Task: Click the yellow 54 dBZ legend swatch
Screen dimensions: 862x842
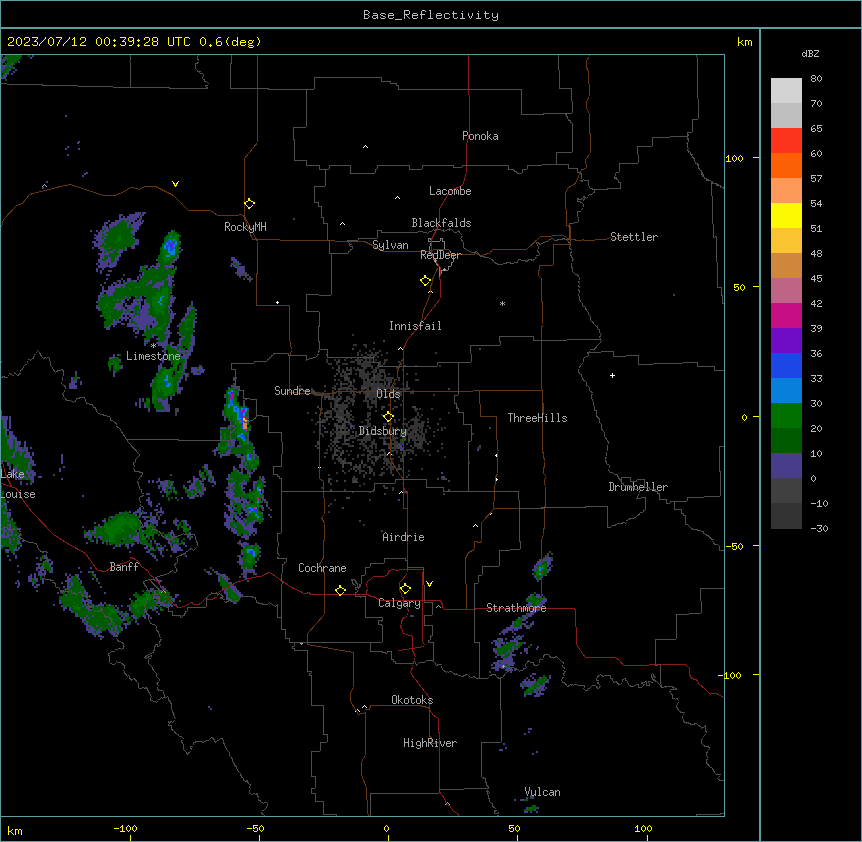Action: click(786, 215)
